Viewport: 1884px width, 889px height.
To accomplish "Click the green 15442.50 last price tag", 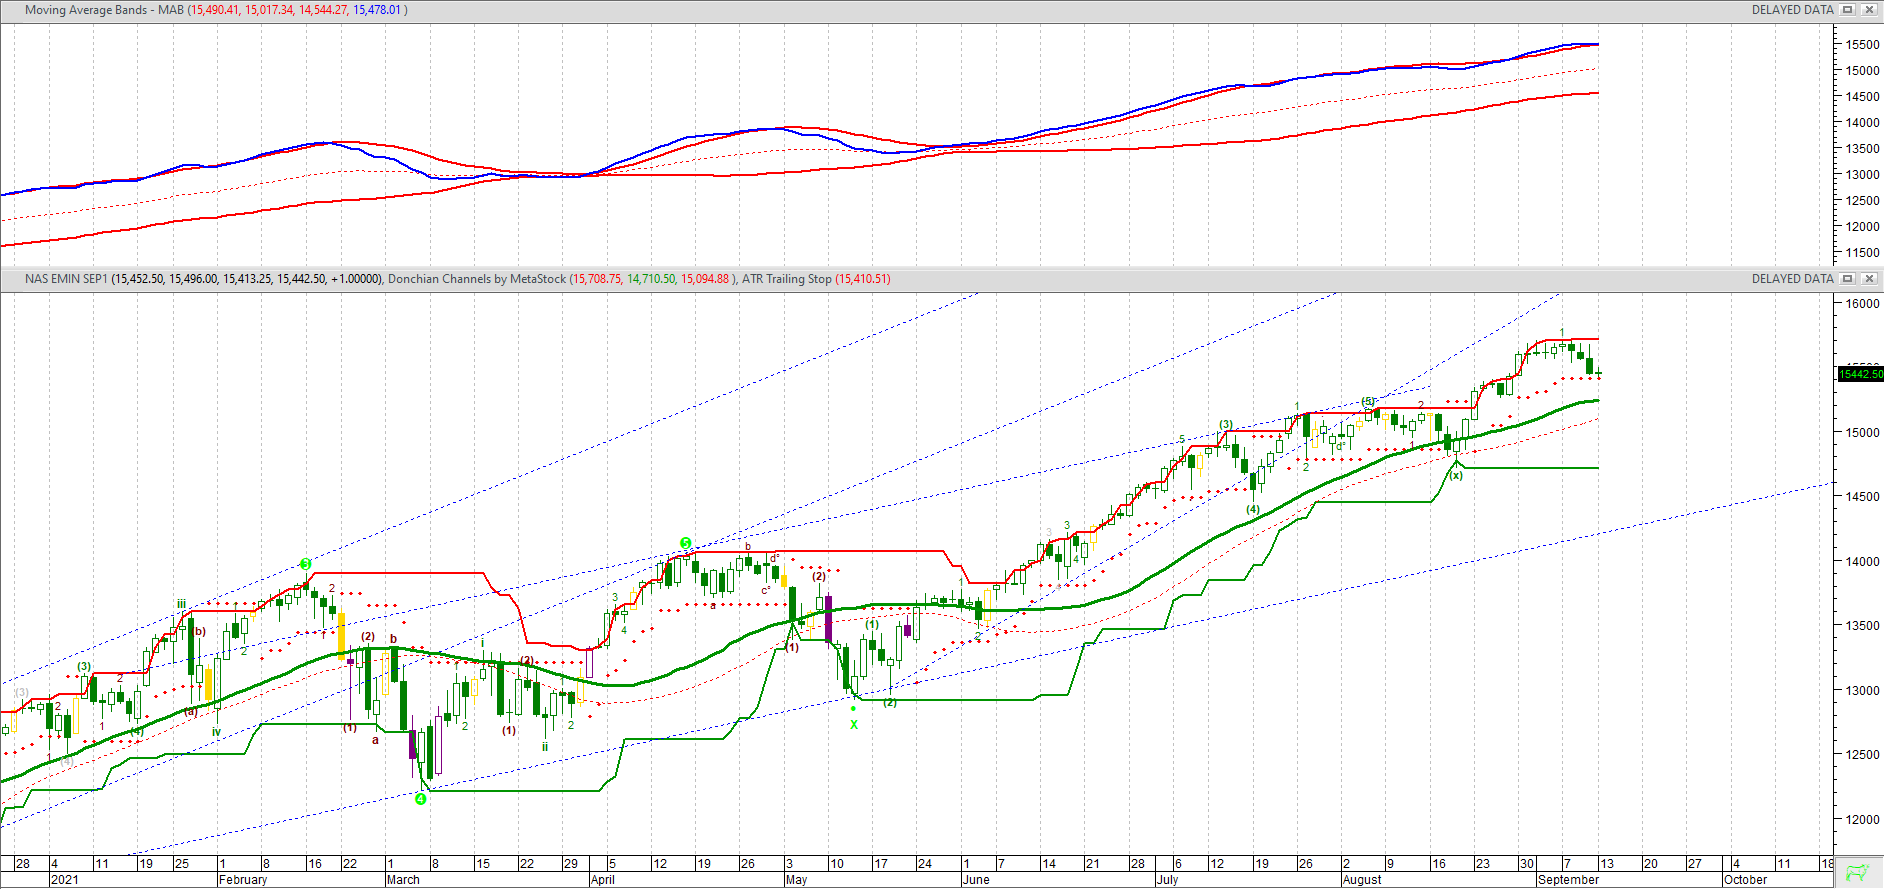I will (x=1860, y=374).
